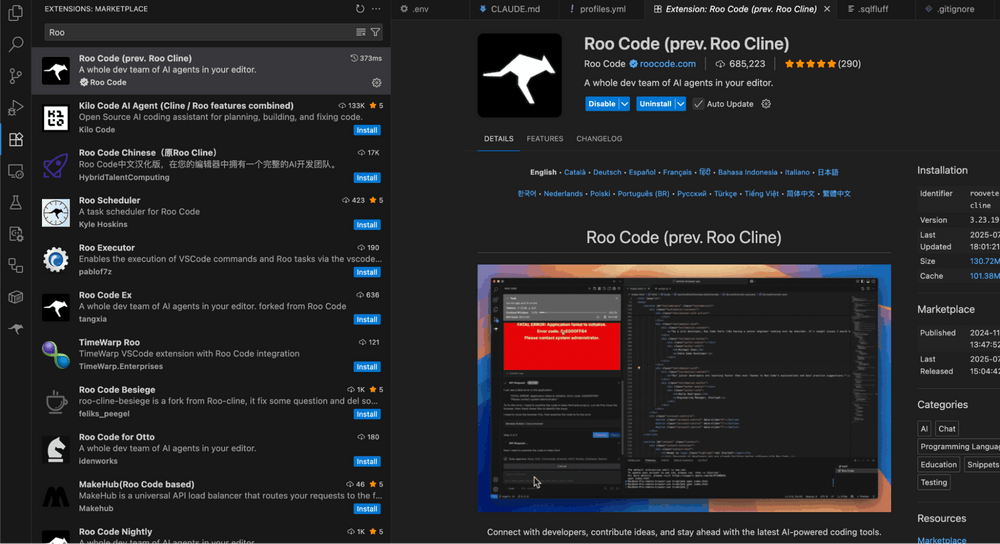Viewport: 1000px width, 544px height.
Task: Open the Explorer view in activity bar
Action: pyautogui.click(x=15, y=13)
